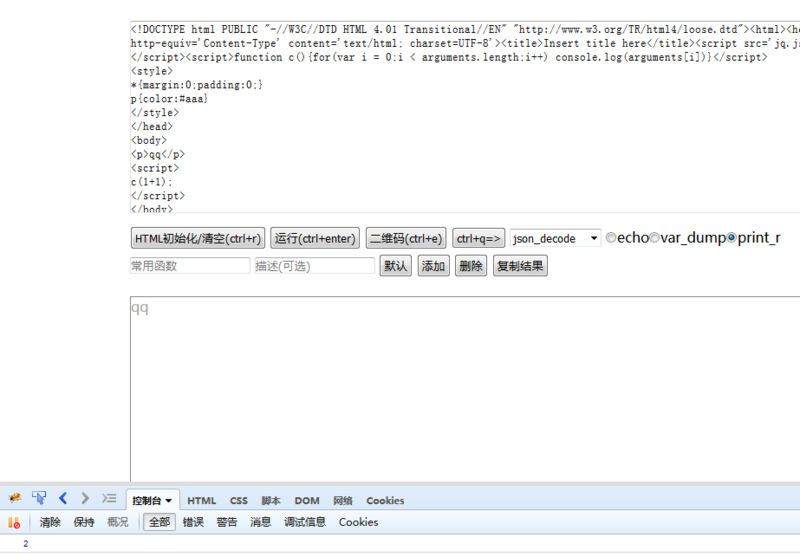Open the Cookies panel tab
The height and width of the screenshot is (557, 800).
(385, 501)
